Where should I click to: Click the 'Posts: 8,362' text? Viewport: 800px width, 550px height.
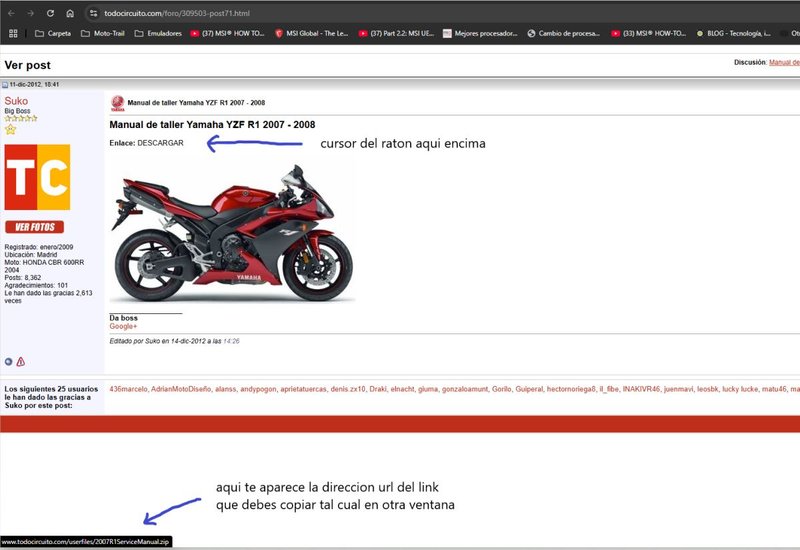[23, 278]
